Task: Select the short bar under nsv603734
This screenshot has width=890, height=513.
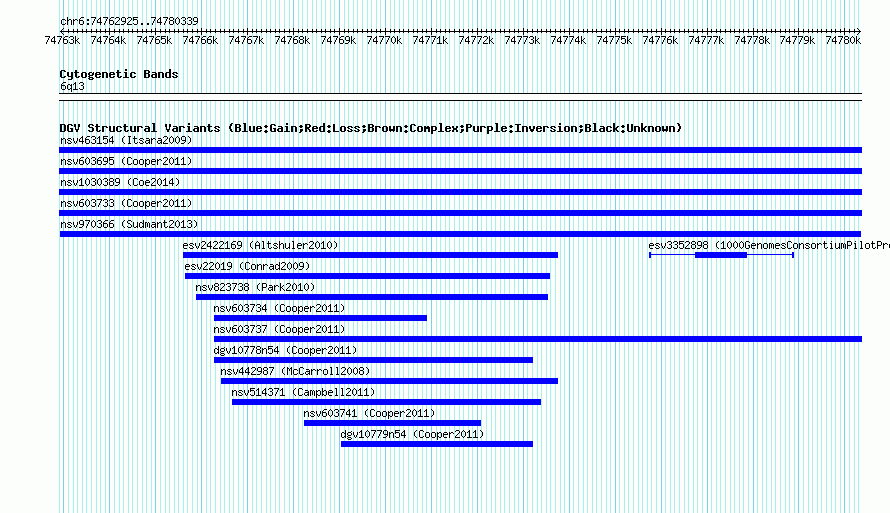Action: pyautogui.click(x=320, y=318)
